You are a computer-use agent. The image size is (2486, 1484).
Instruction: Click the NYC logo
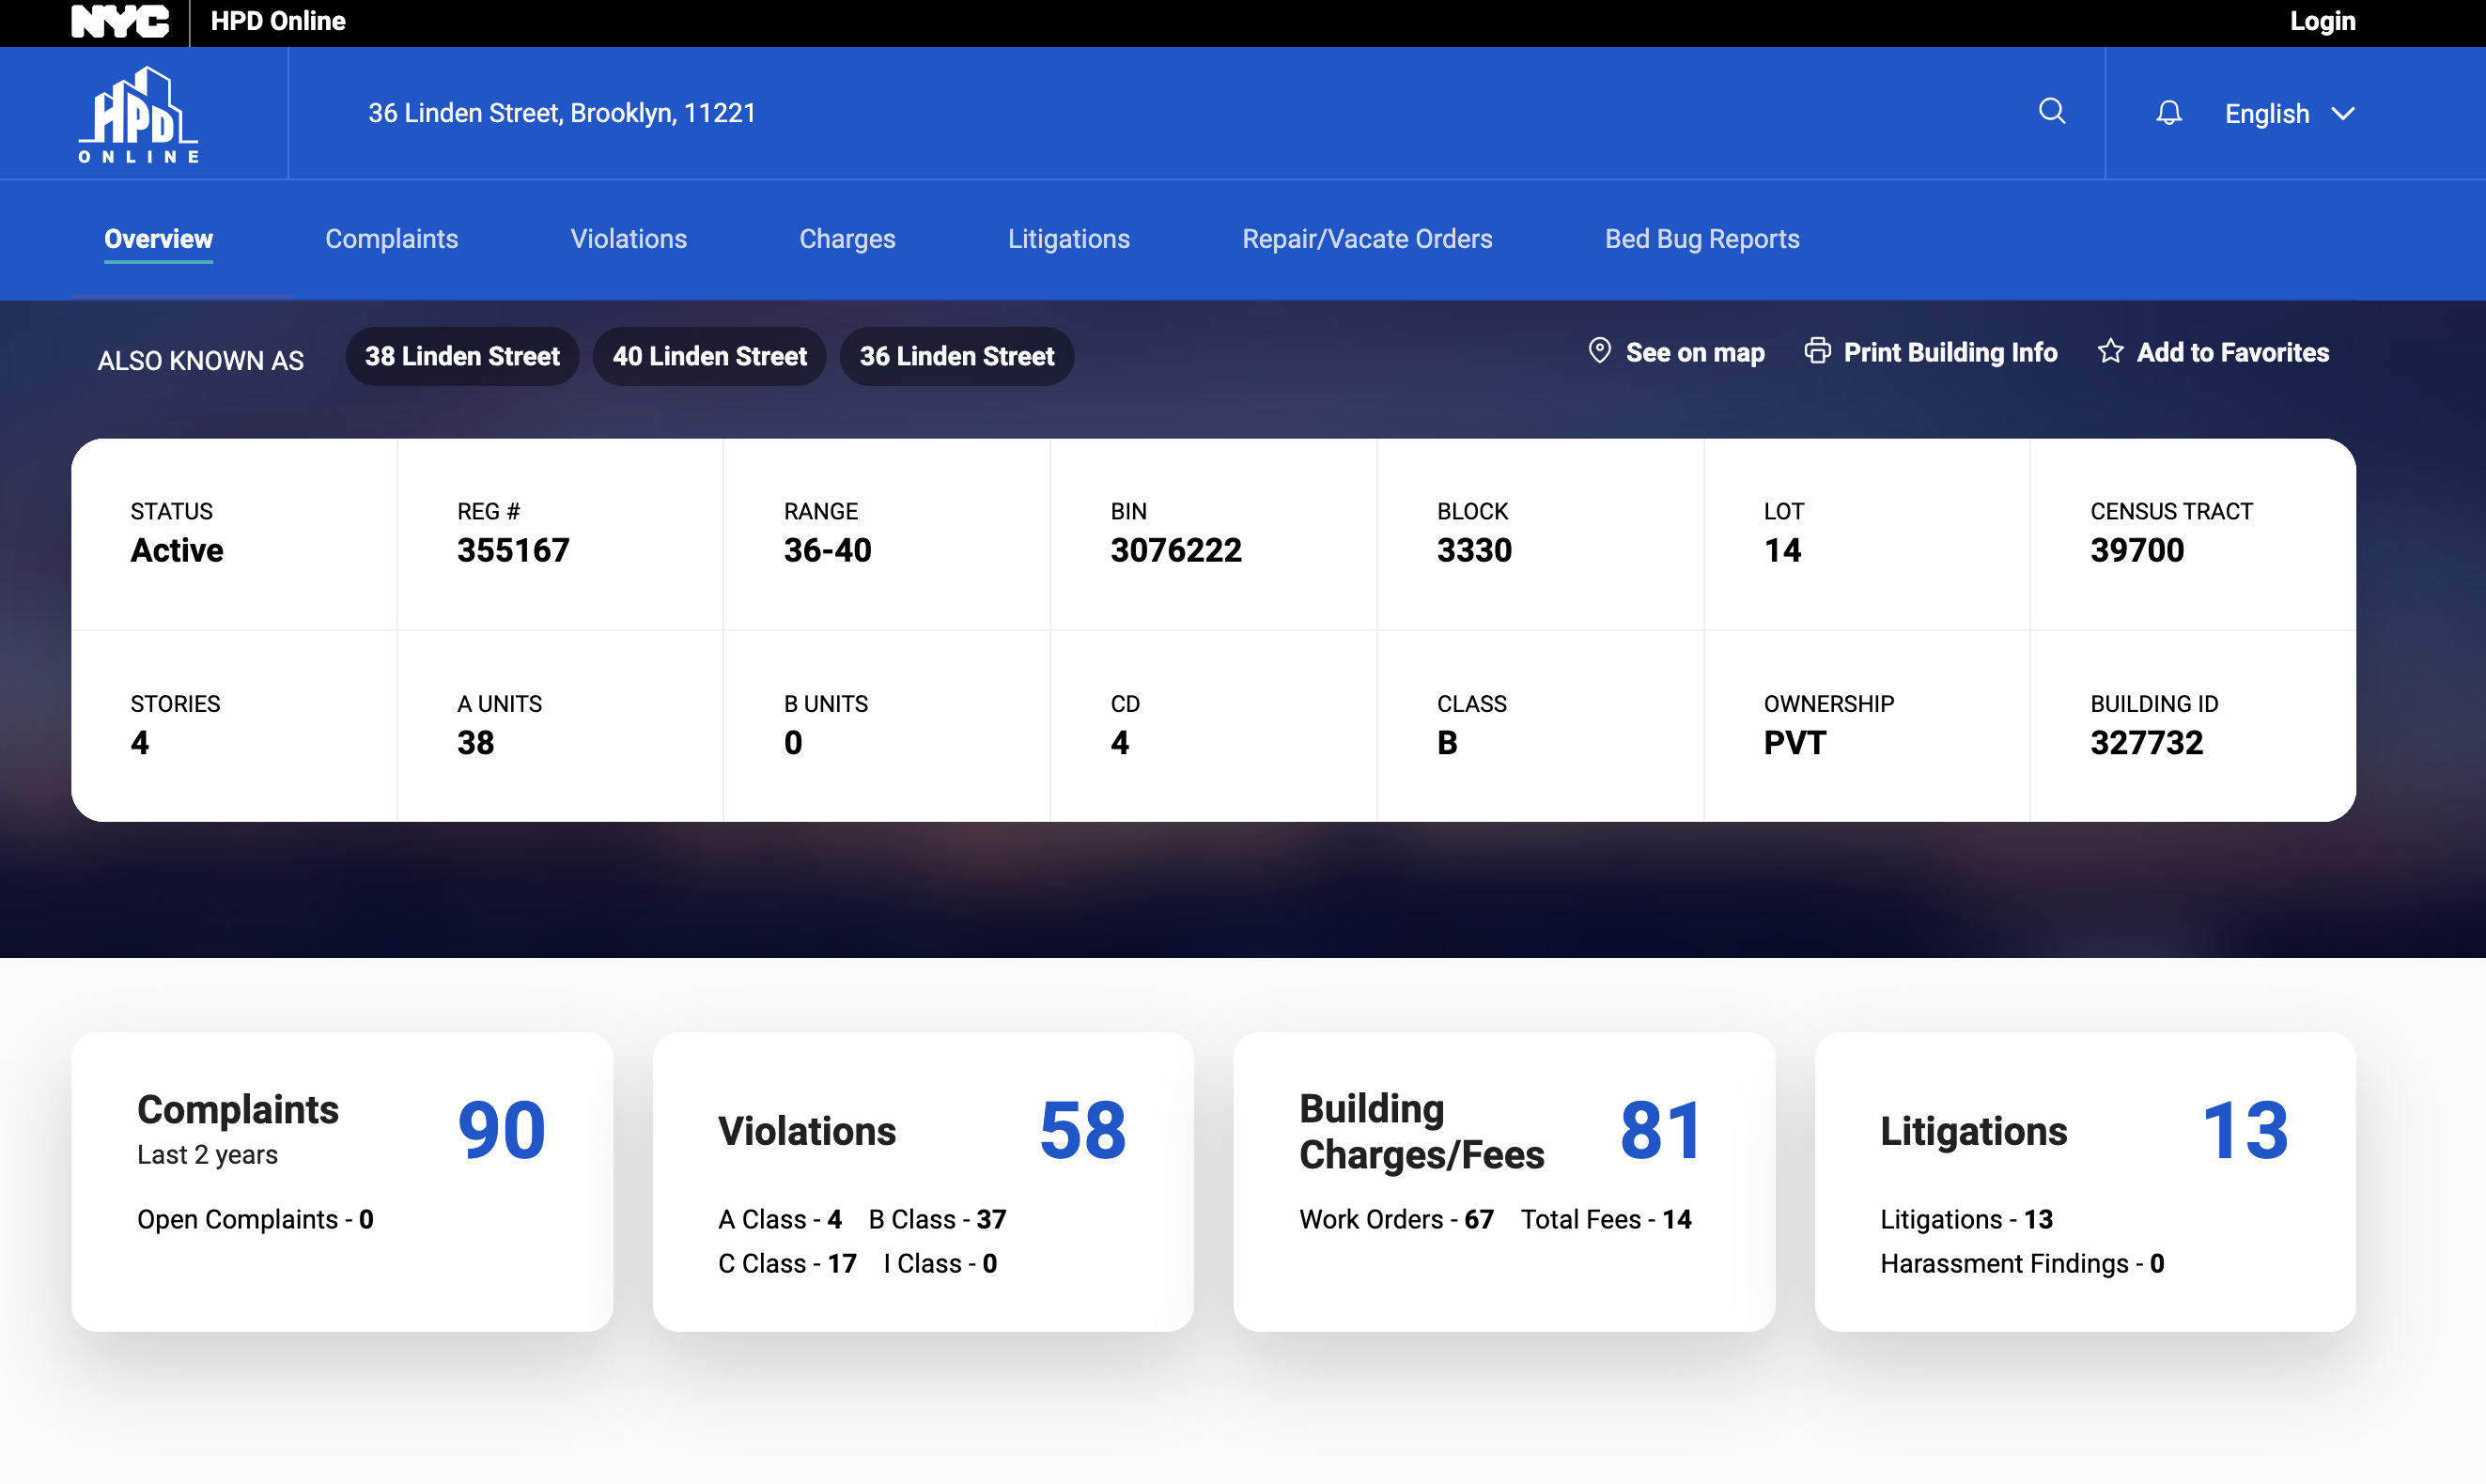tap(120, 21)
